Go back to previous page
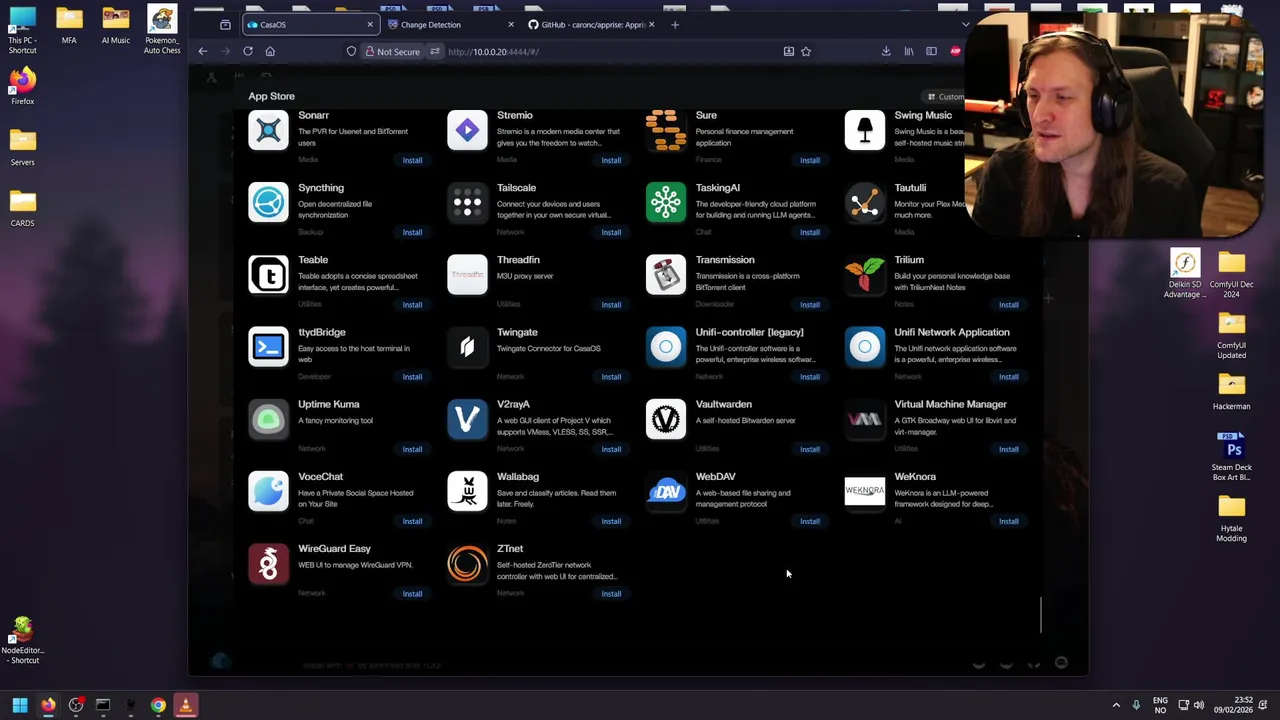This screenshot has height=720, width=1280. click(x=203, y=51)
